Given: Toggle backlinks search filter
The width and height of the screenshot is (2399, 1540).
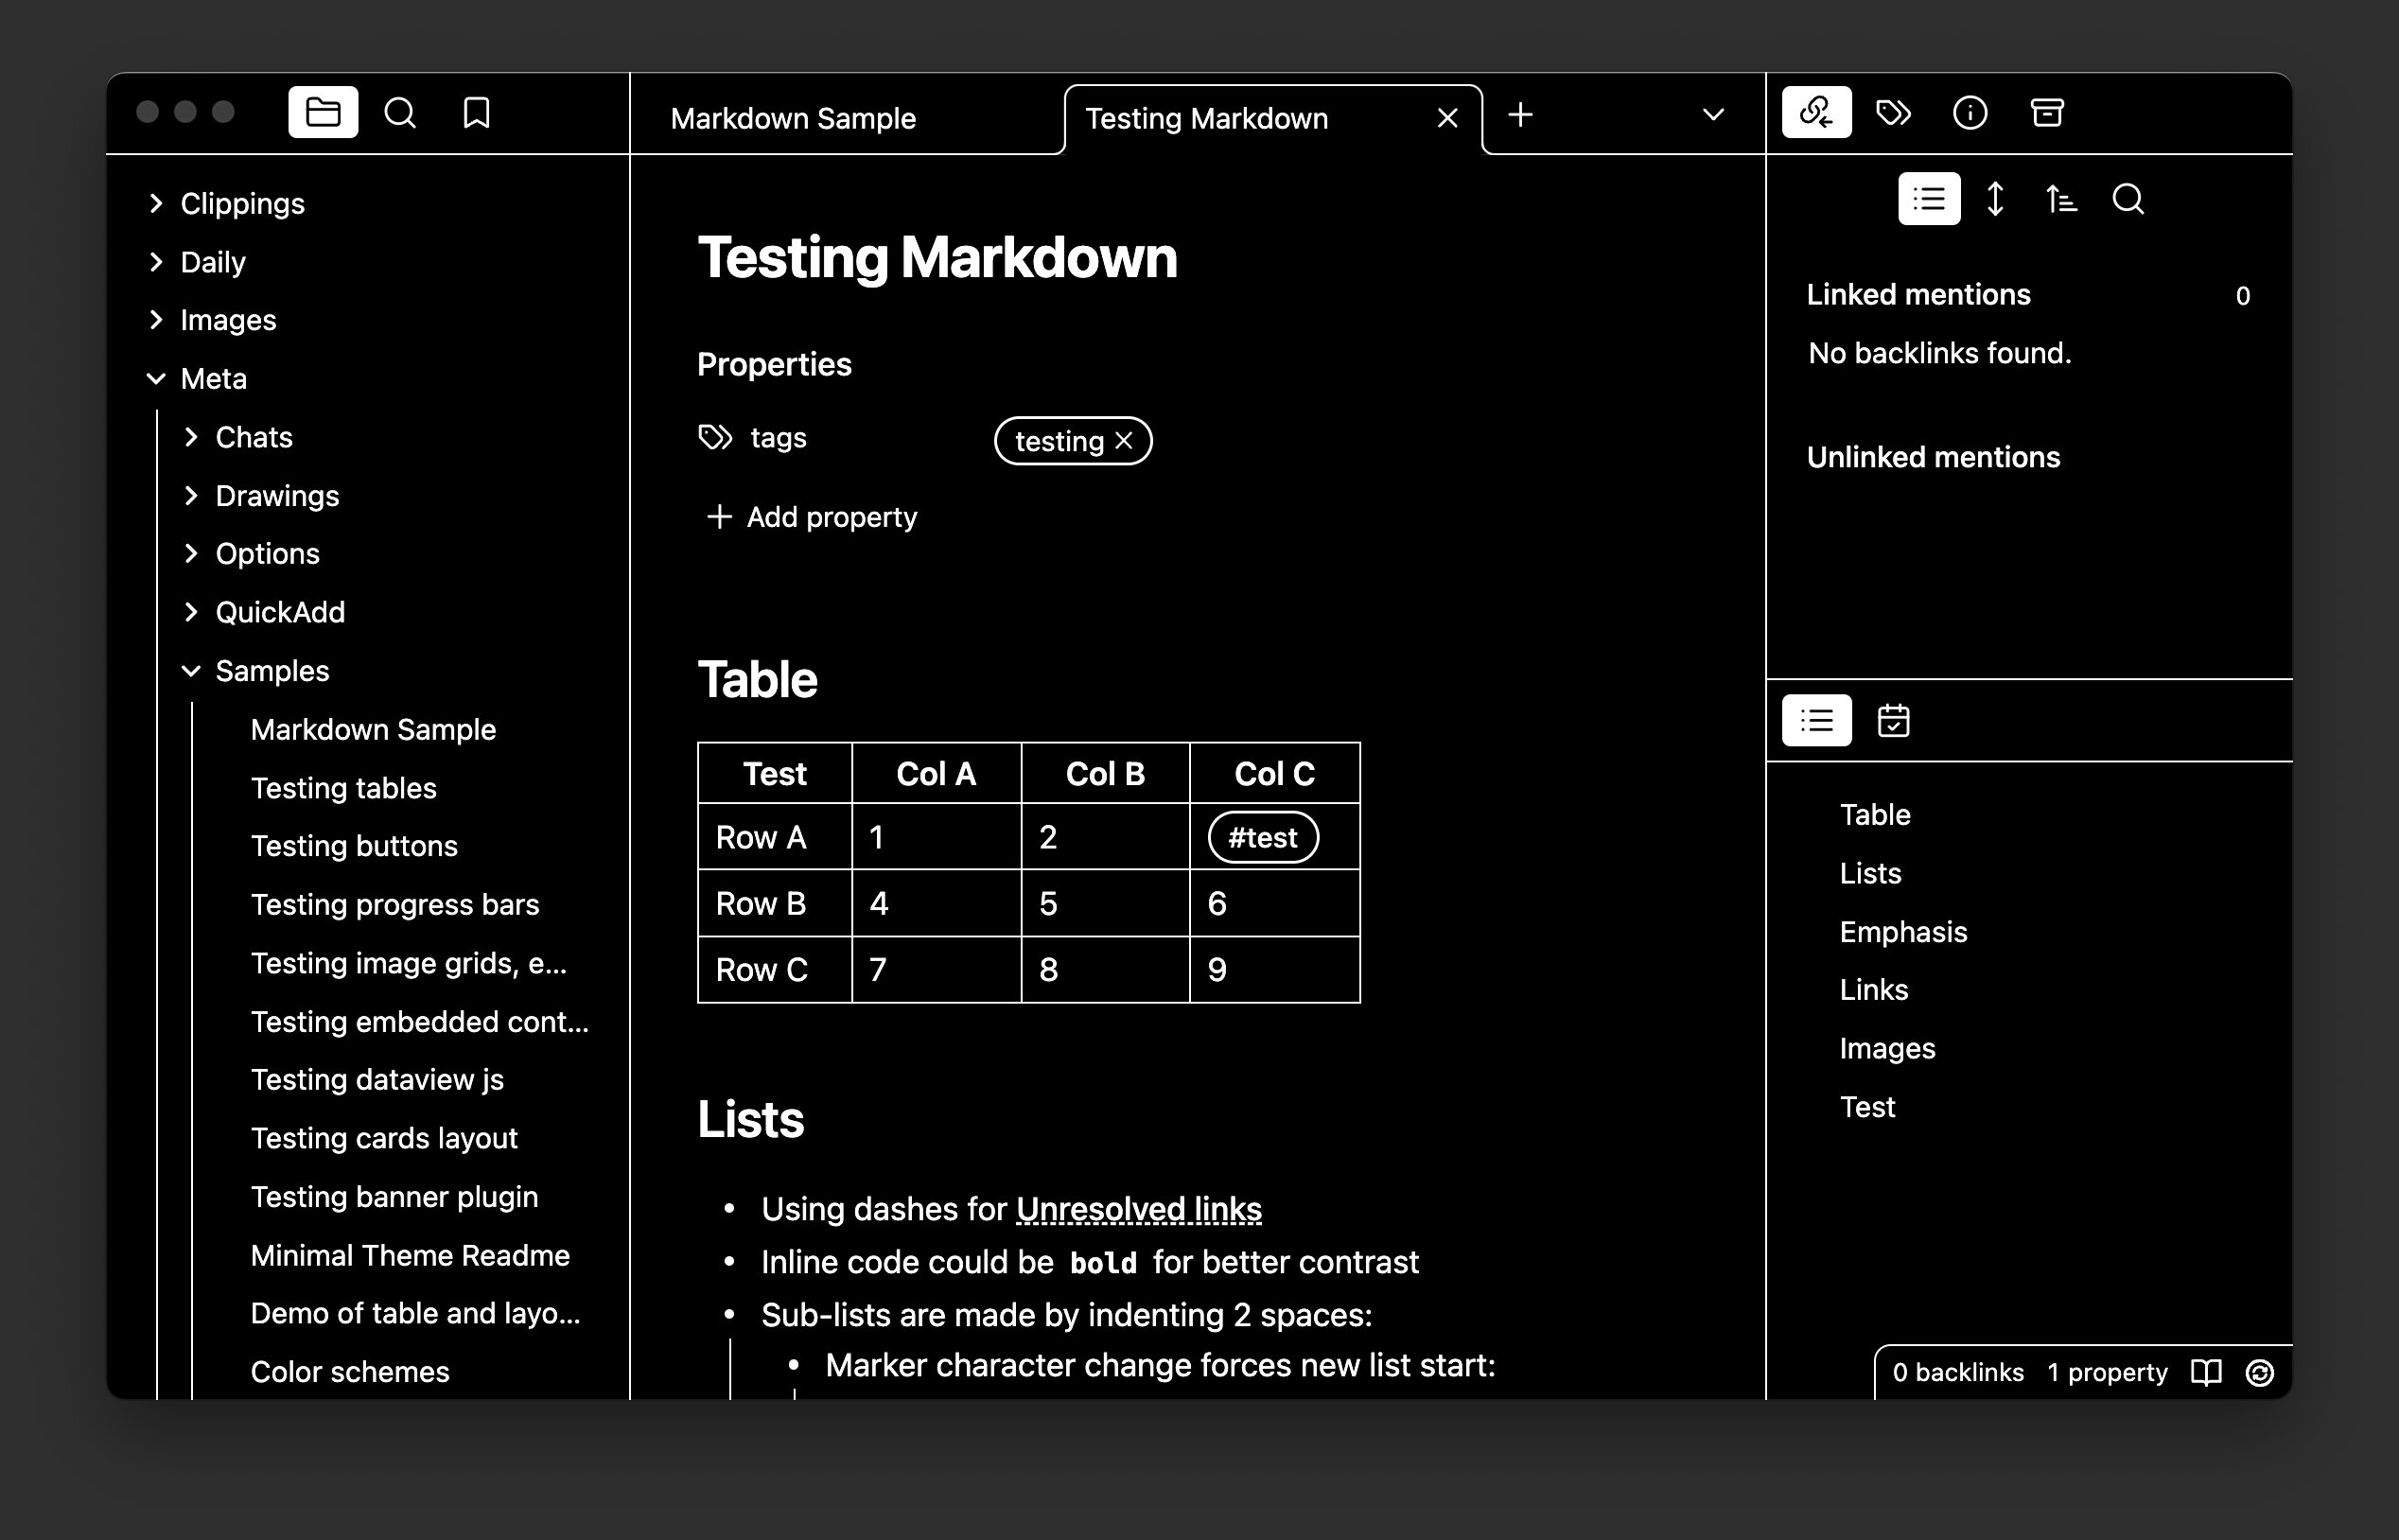Looking at the screenshot, I should pos(2128,199).
